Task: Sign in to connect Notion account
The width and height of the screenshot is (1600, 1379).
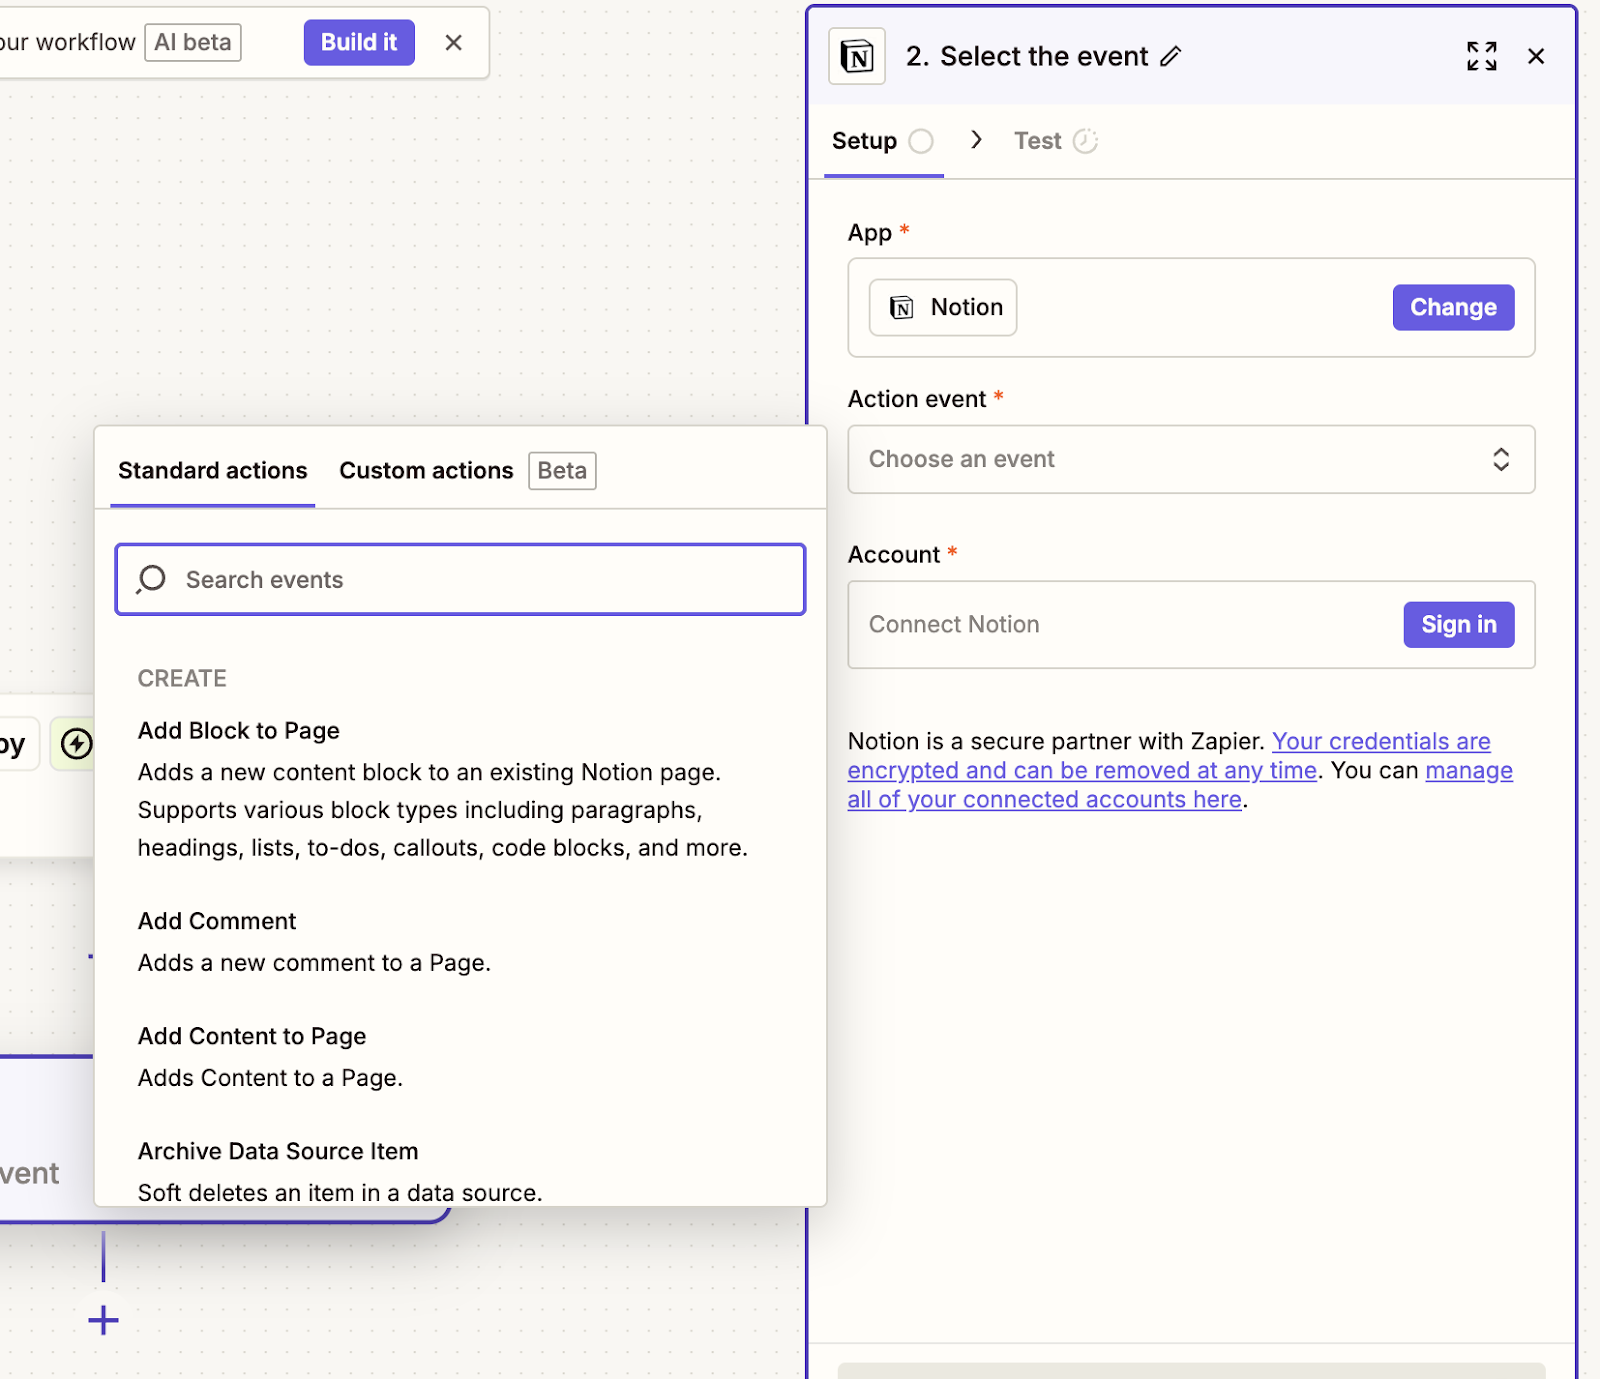Action: tap(1458, 625)
